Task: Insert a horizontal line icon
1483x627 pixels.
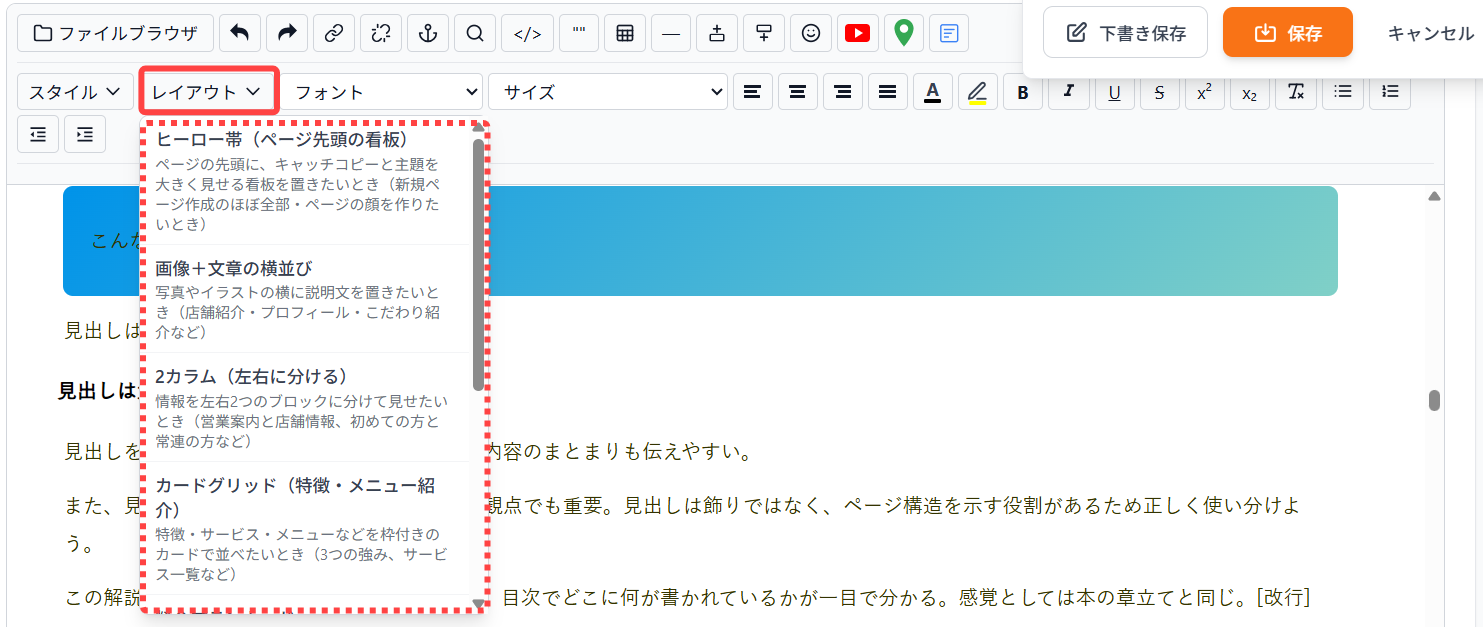Action: [x=671, y=33]
